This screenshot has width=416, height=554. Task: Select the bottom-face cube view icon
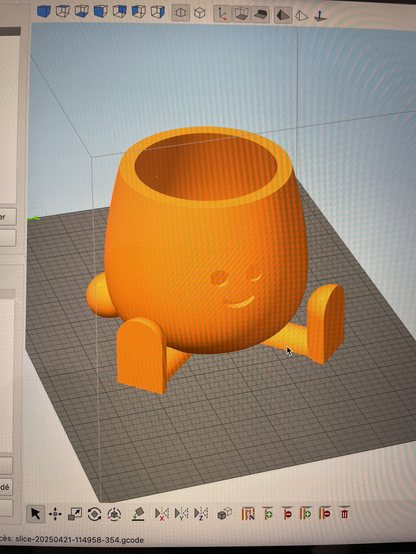[82, 12]
